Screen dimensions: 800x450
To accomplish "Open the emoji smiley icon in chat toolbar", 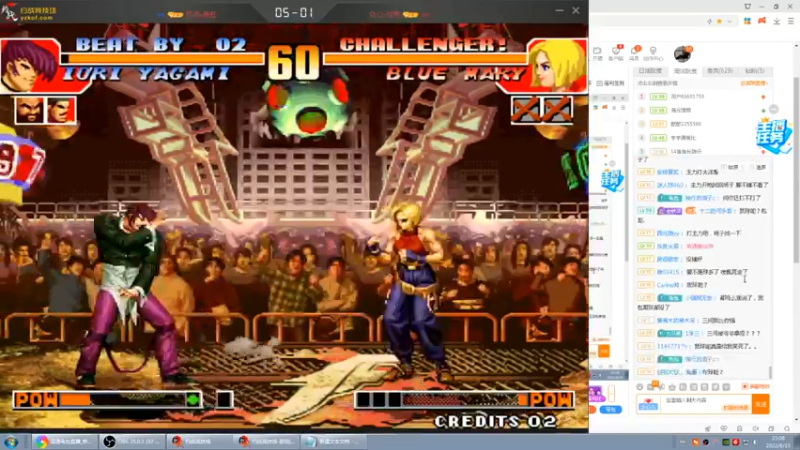I will click(640, 387).
